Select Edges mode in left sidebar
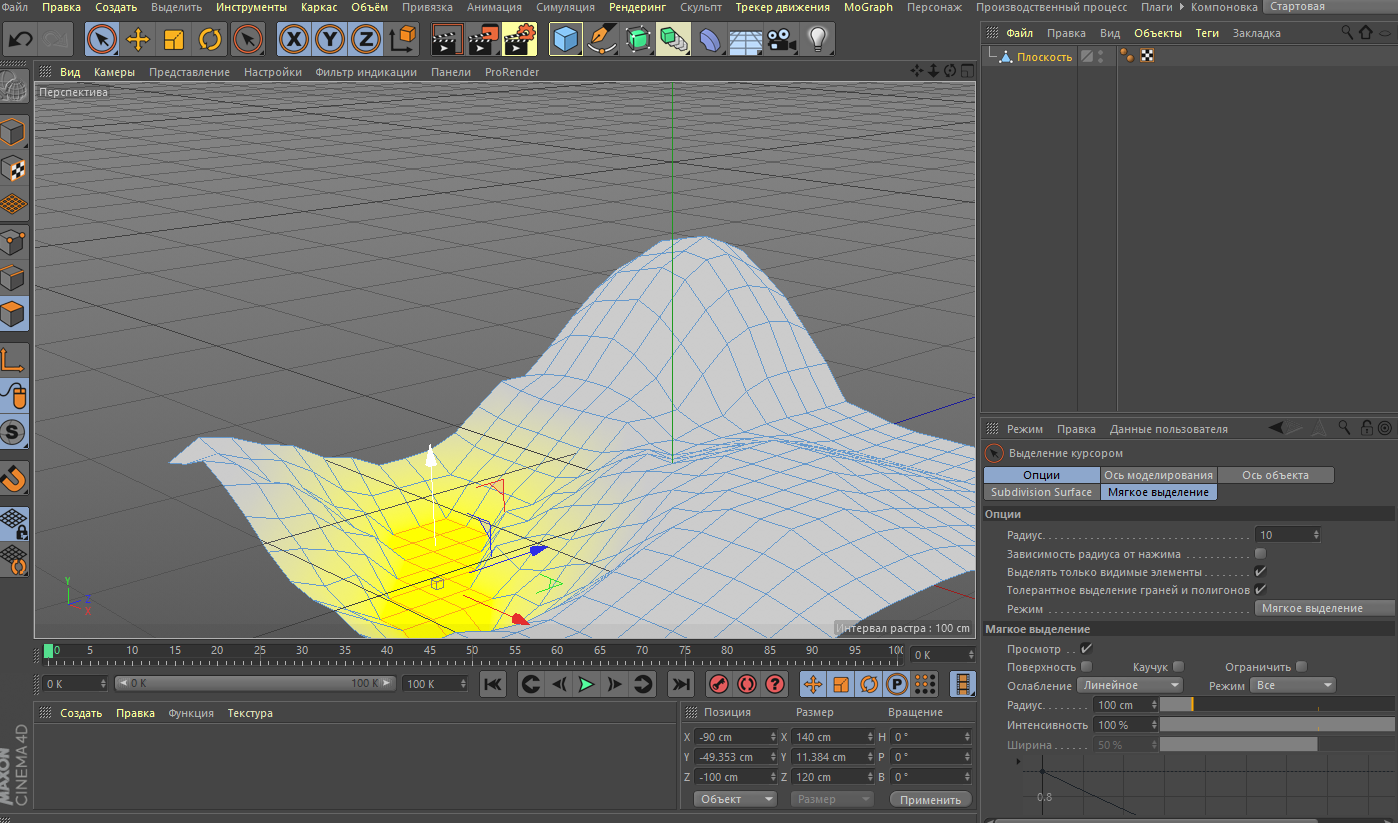 pyautogui.click(x=14, y=277)
